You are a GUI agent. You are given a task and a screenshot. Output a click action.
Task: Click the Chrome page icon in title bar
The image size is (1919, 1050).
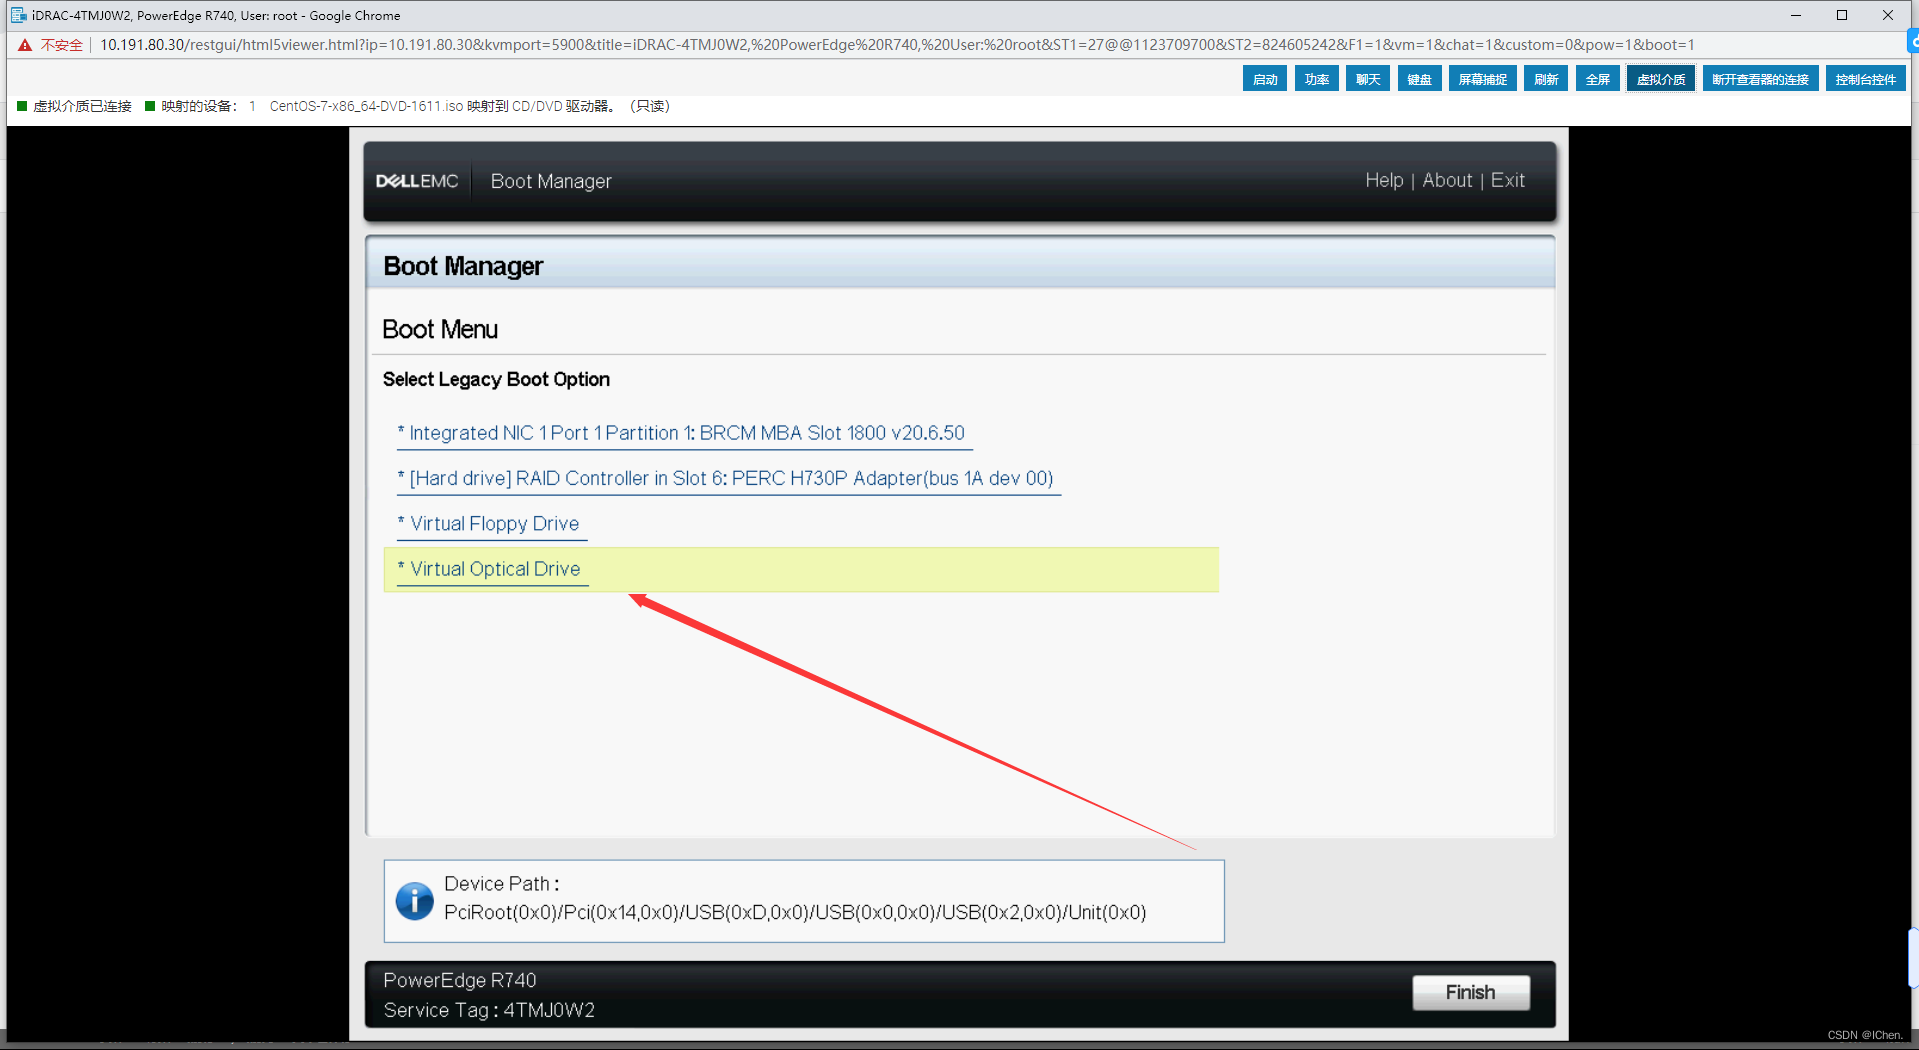point(18,15)
